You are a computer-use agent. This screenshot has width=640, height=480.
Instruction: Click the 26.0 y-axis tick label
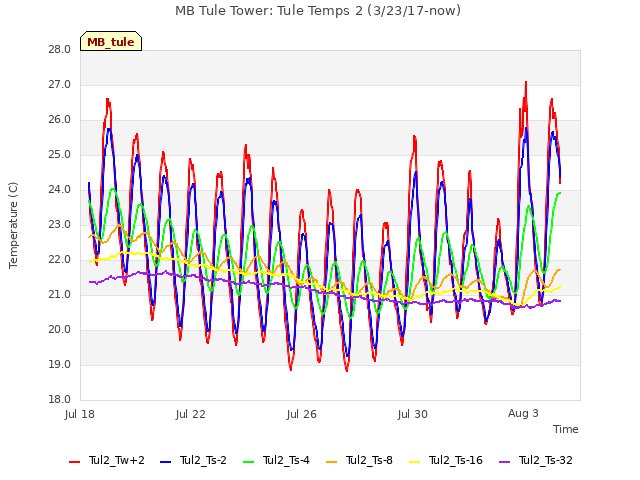60,120
